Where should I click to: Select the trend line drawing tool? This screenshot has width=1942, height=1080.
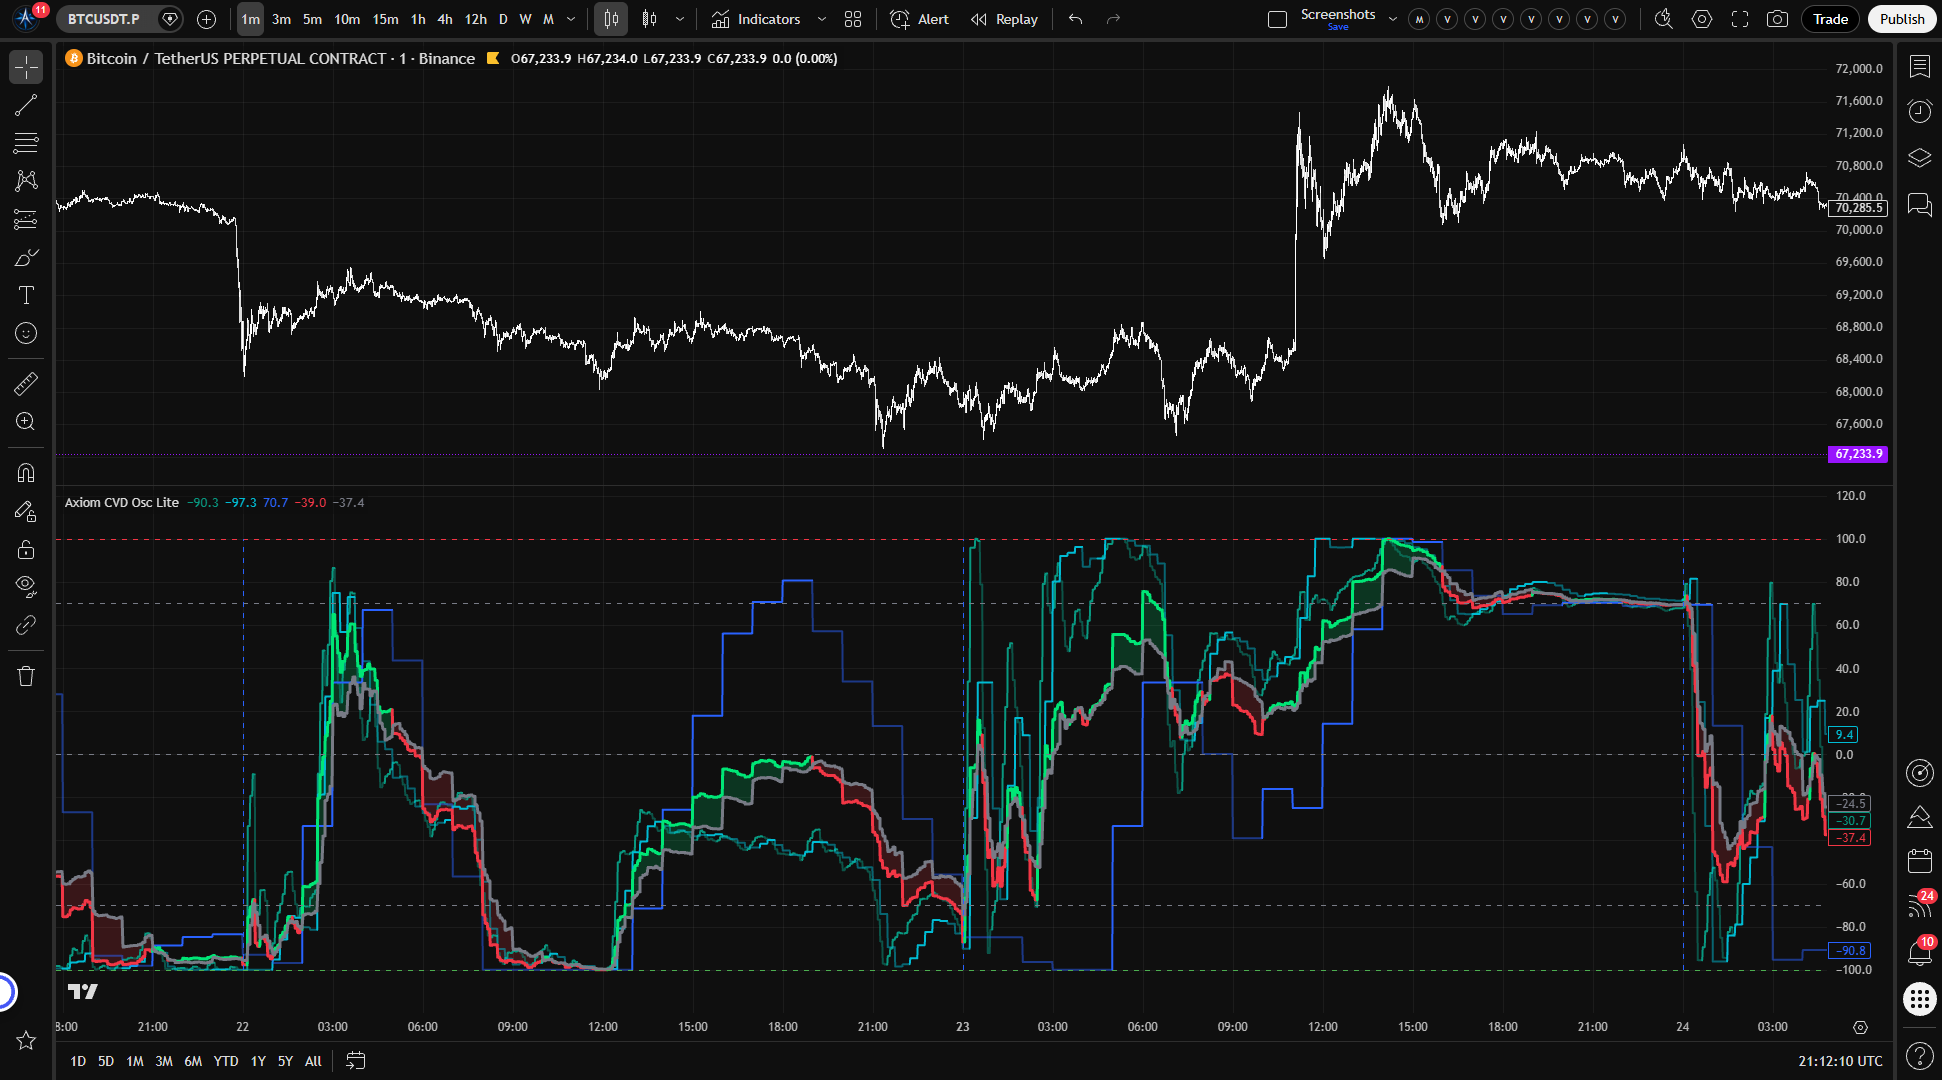[x=26, y=105]
